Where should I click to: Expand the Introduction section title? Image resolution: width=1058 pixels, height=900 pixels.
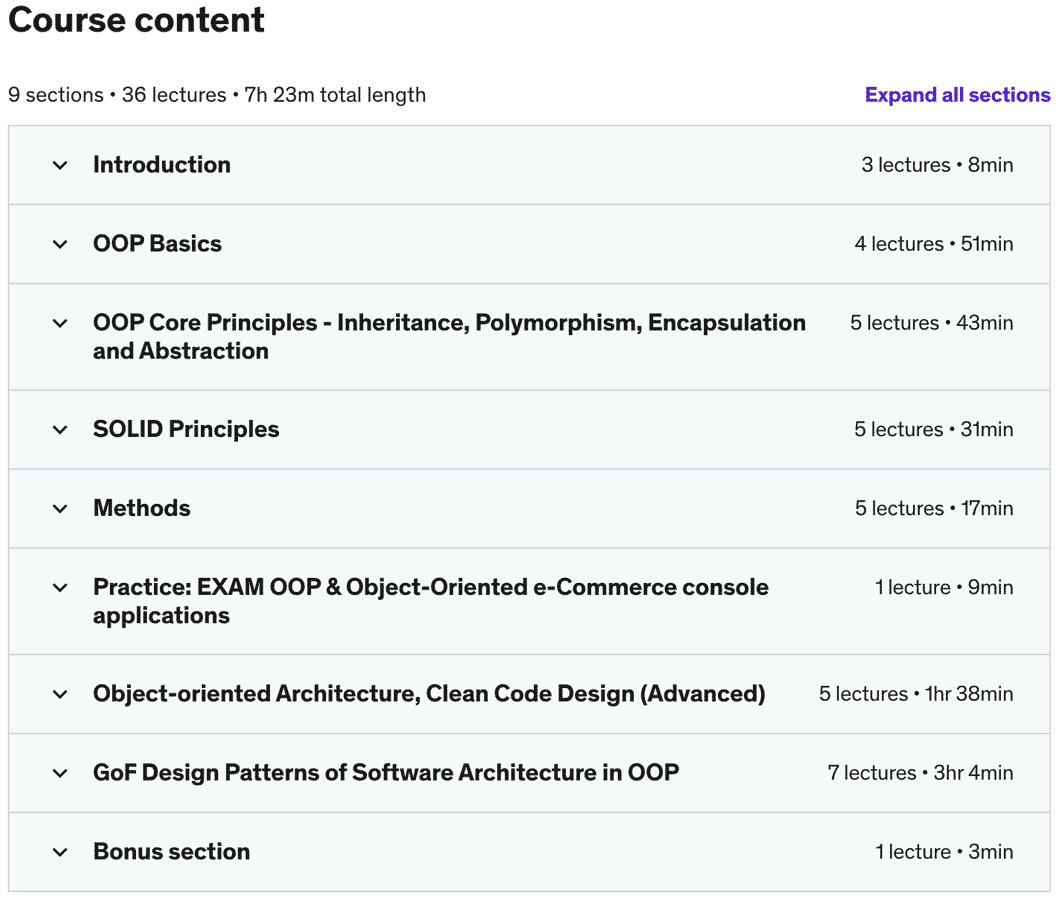pos(162,165)
